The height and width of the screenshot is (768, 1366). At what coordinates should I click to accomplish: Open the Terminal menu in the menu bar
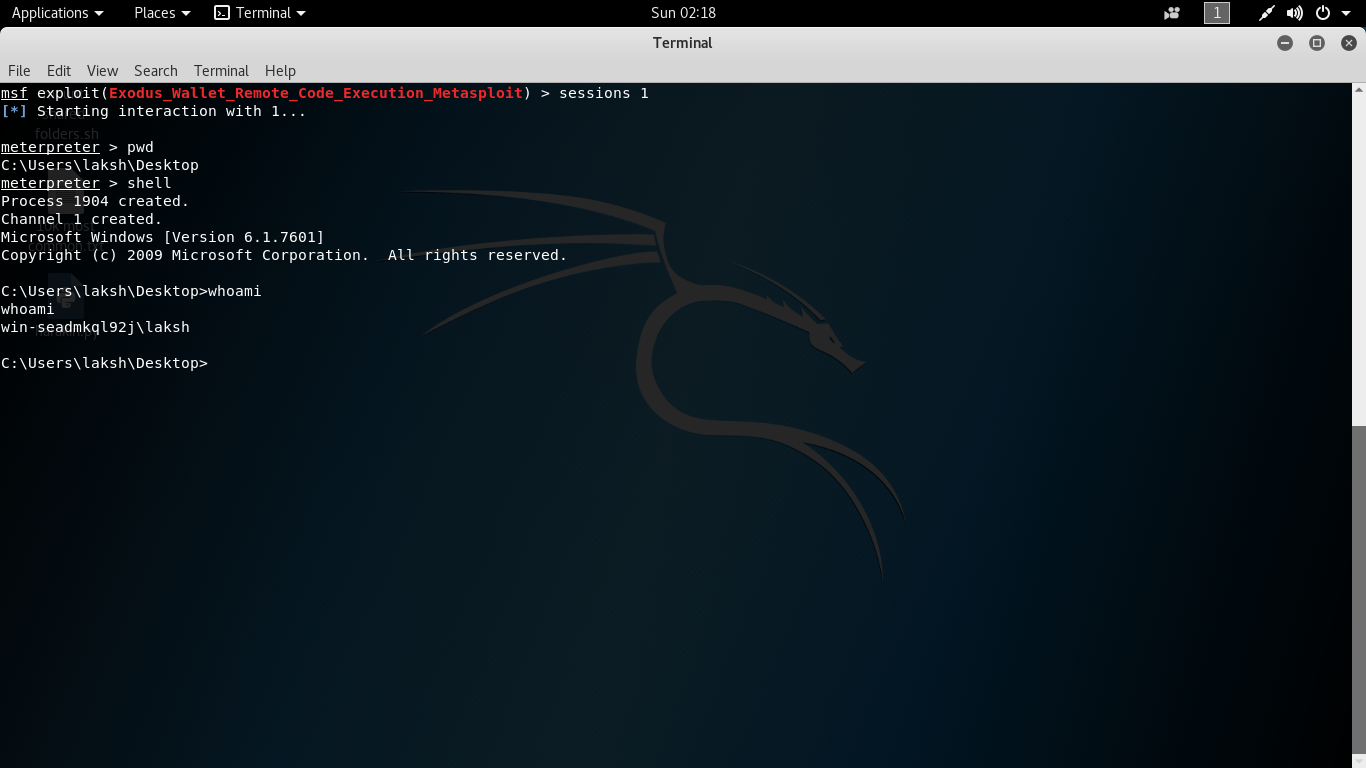click(x=221, y=71)
